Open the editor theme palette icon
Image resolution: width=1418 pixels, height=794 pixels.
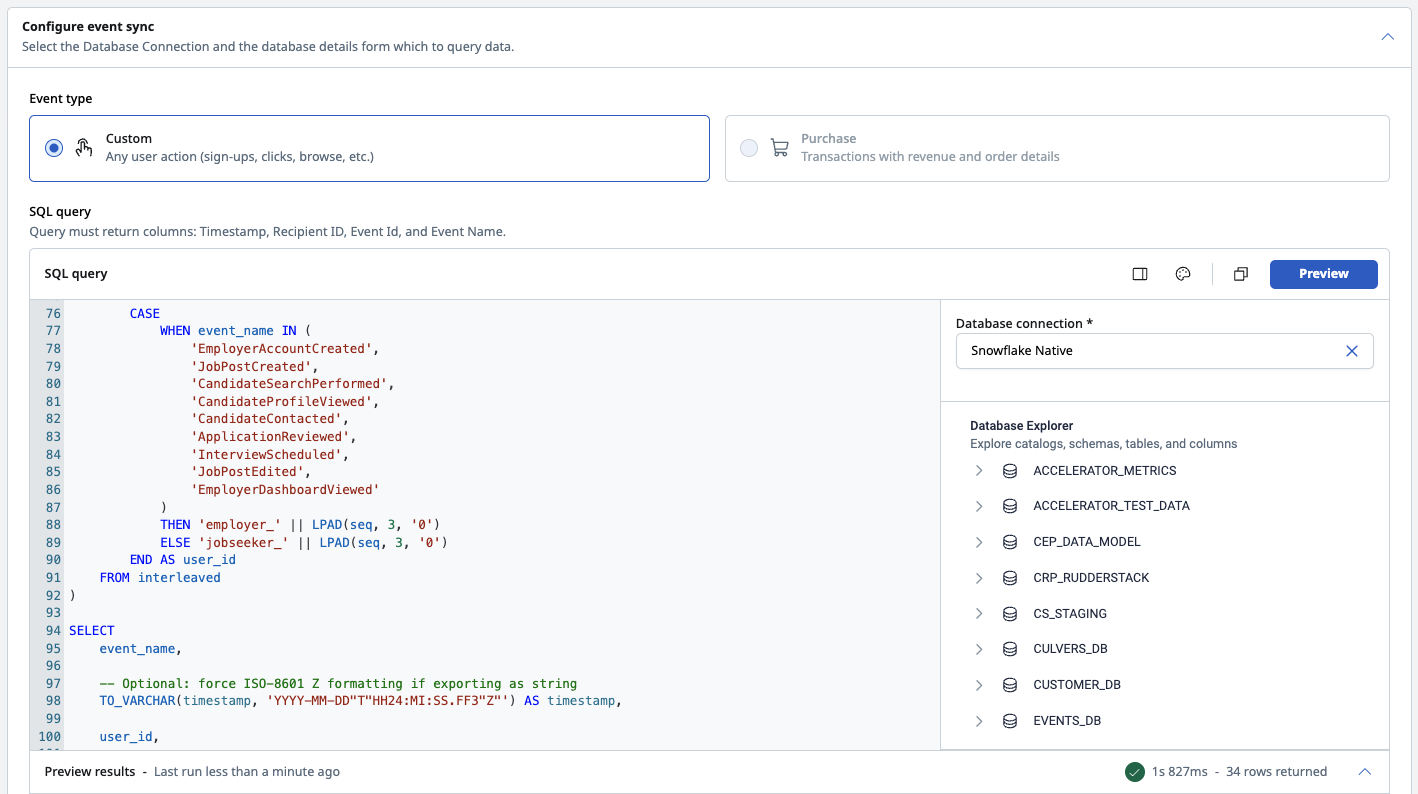[x=1183, y=274]
